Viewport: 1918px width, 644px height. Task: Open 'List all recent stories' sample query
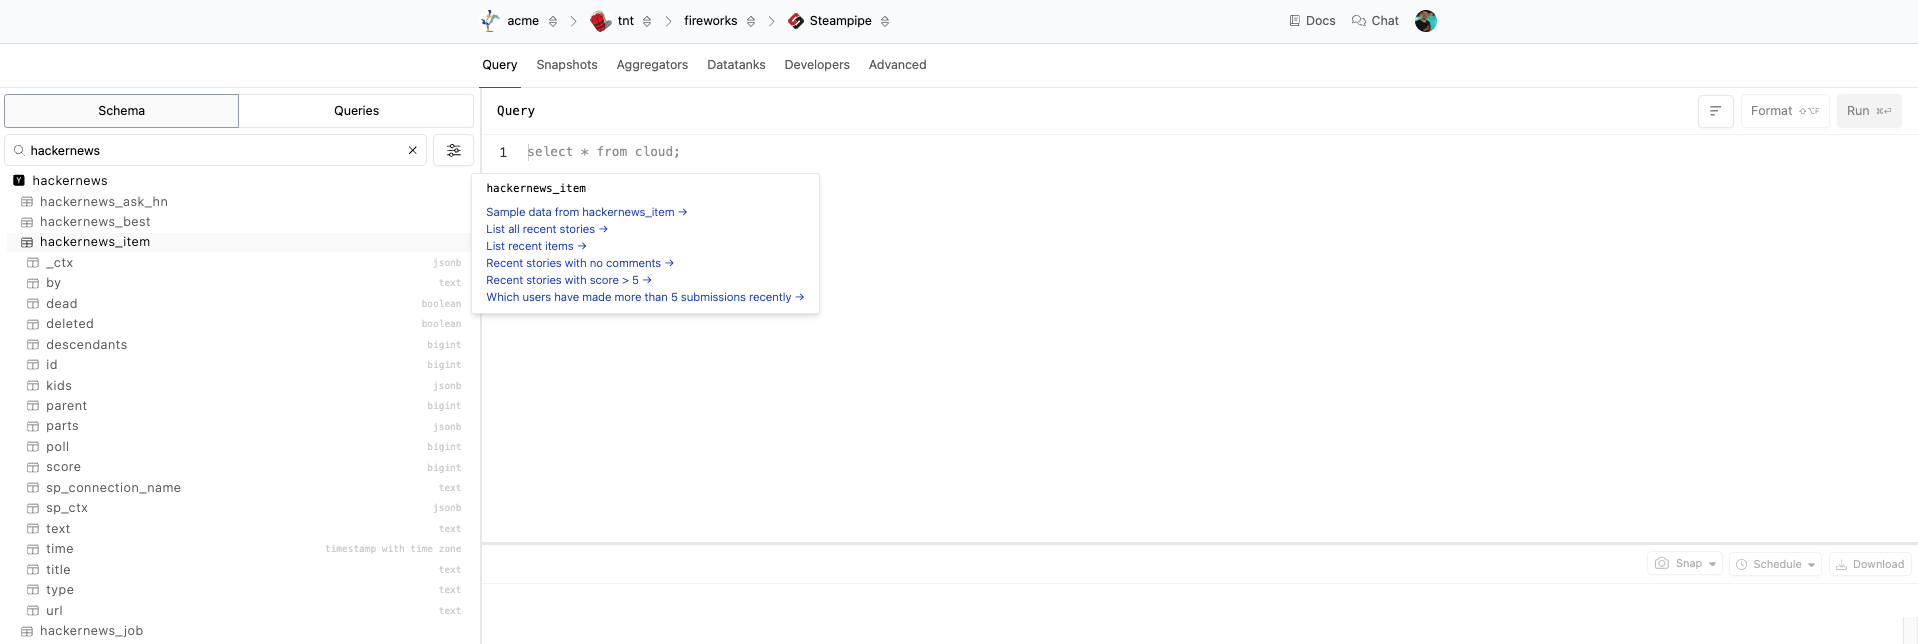(546, 229)
